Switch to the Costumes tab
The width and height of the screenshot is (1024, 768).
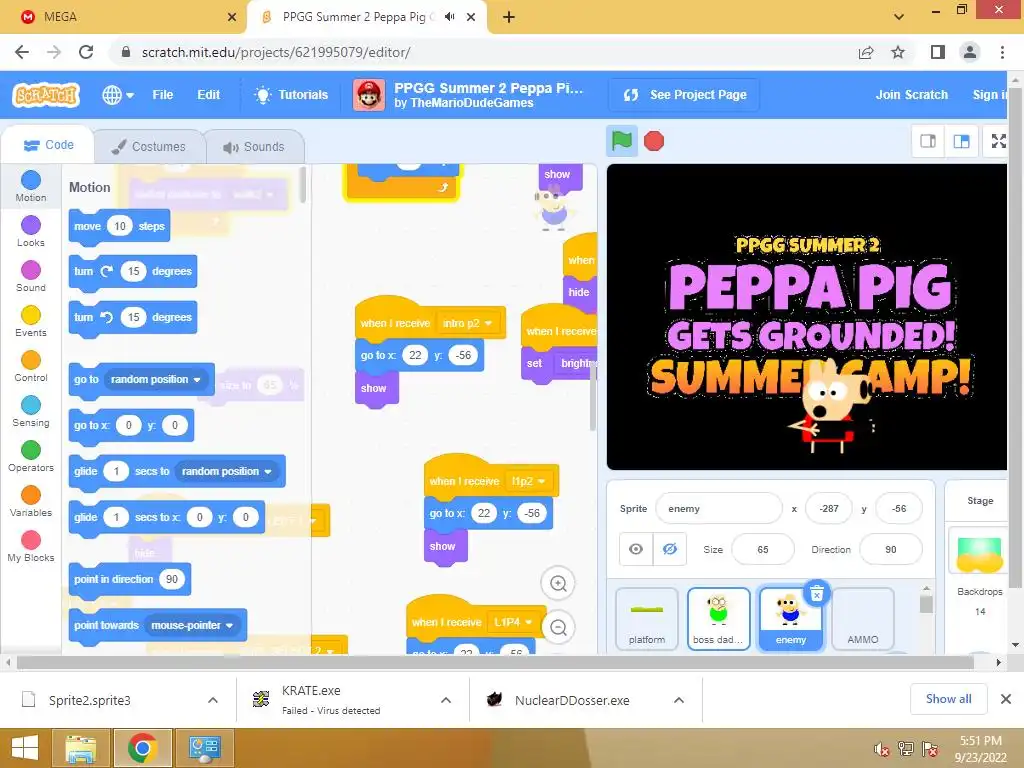(x=149, y=146)
